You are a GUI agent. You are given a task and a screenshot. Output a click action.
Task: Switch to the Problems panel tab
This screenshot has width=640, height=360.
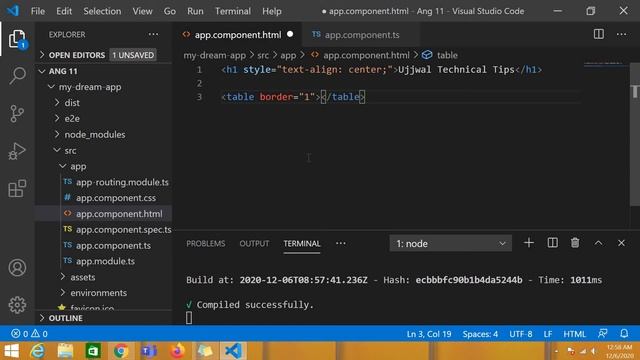pyautogui.click(x=206, y=243)
